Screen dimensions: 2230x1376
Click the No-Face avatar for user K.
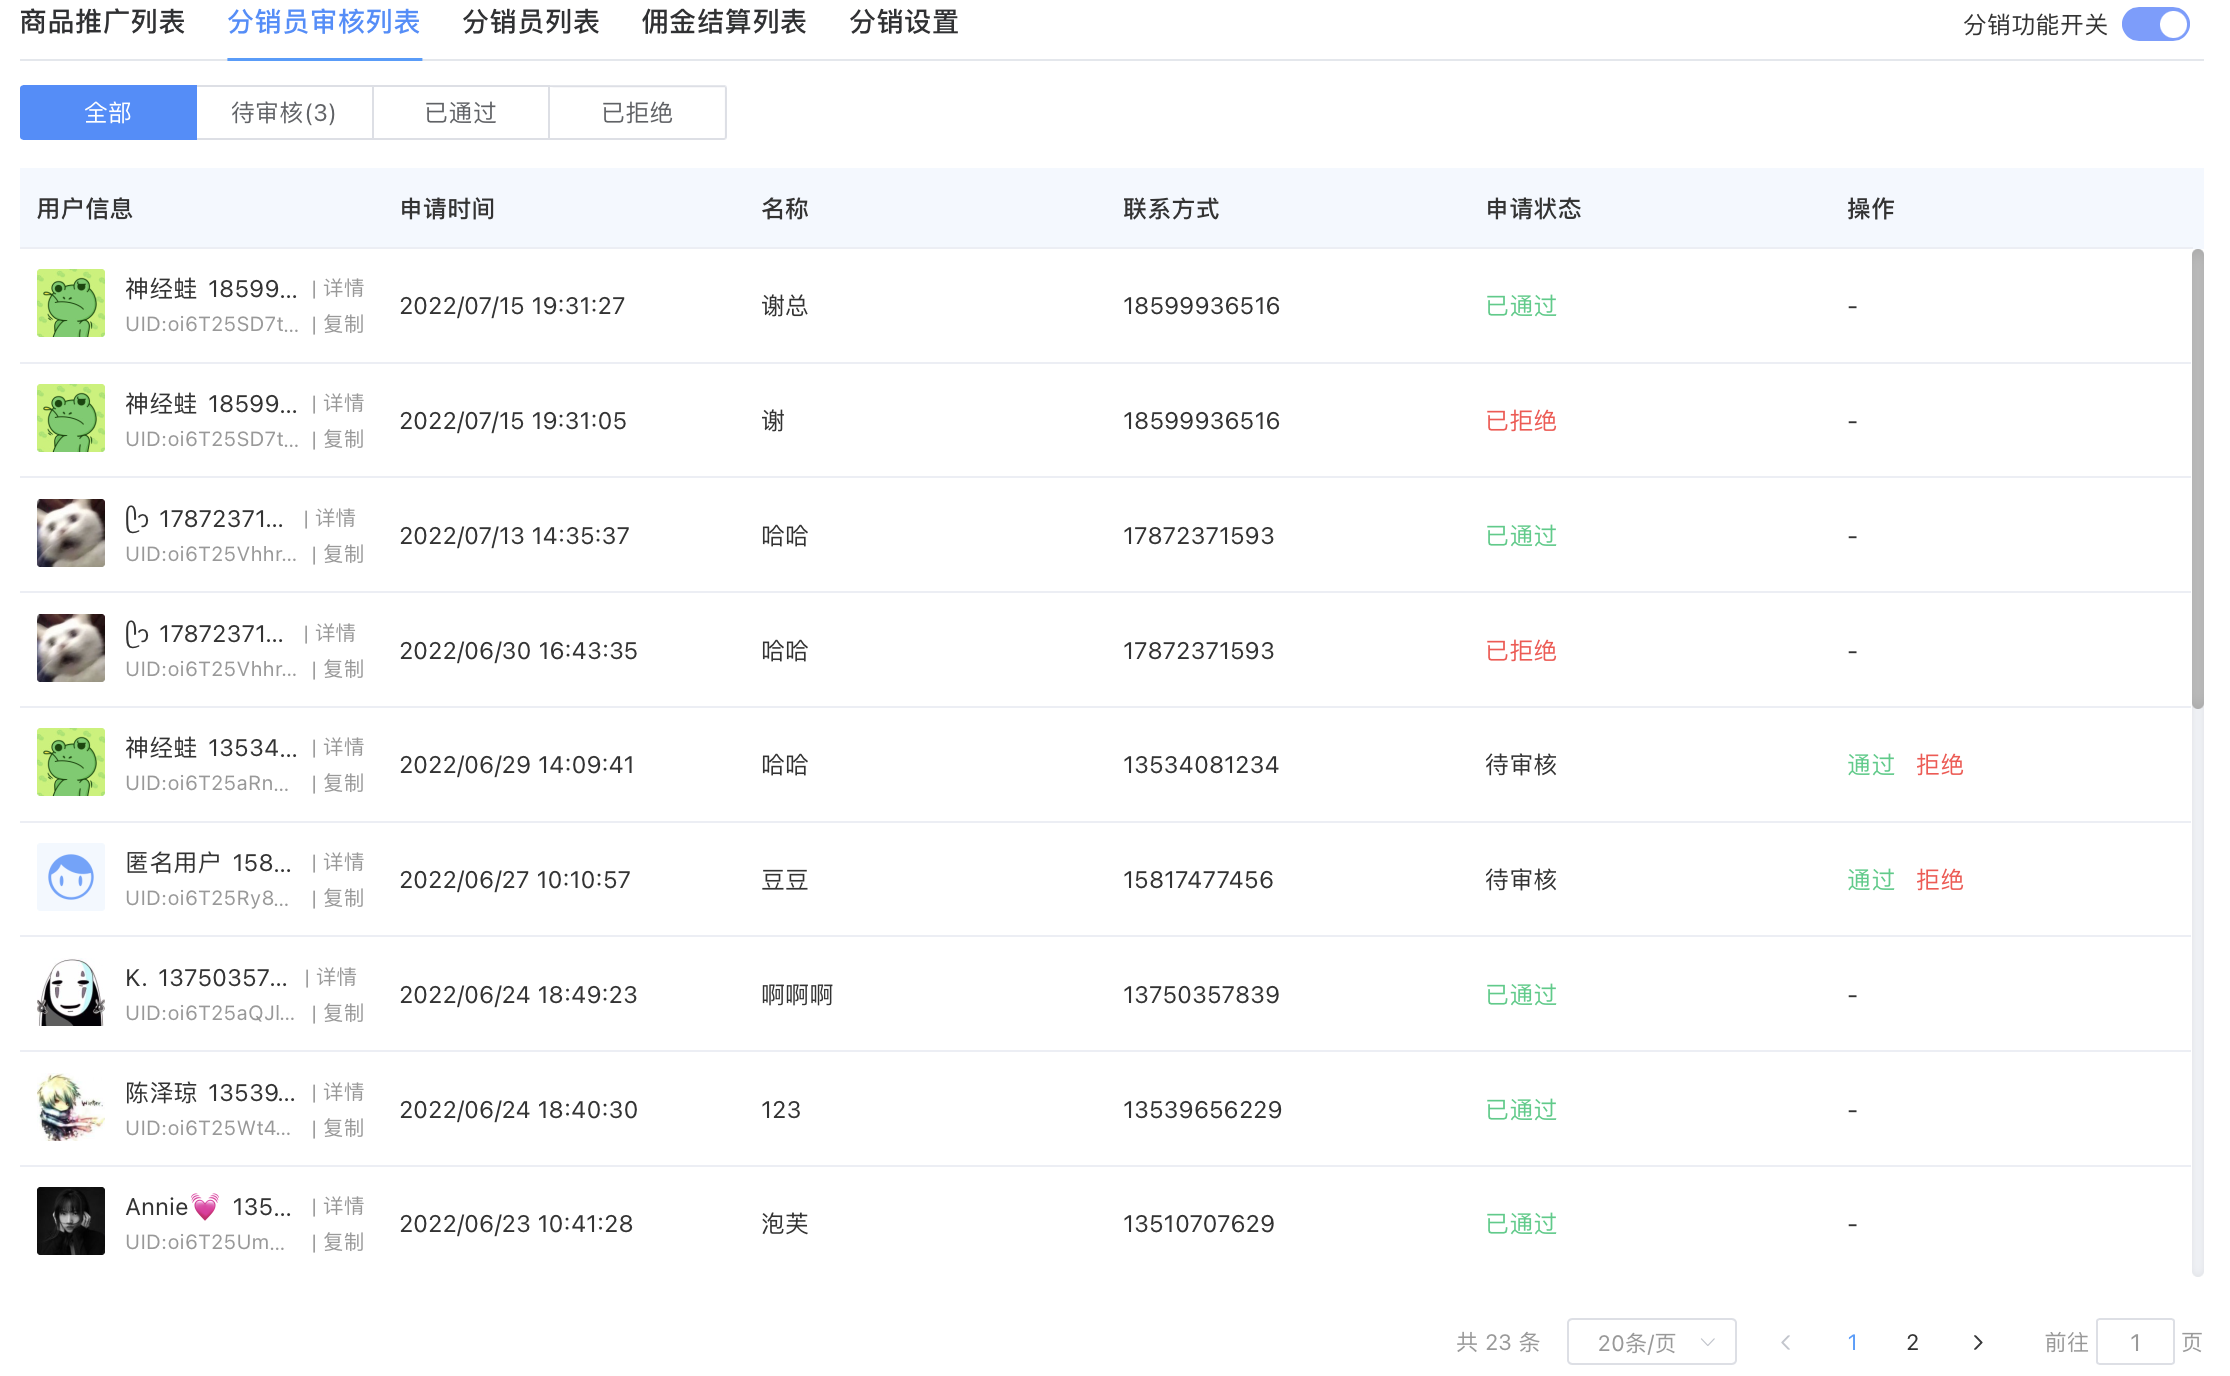(71, 992)
